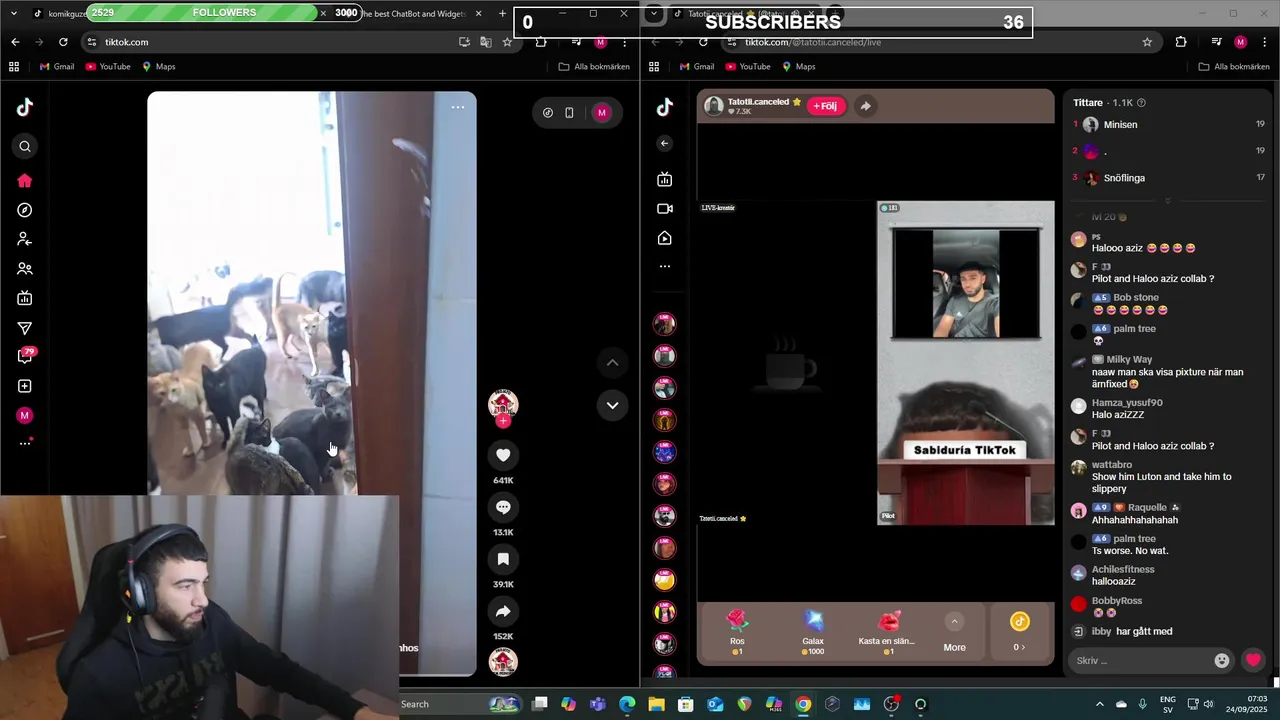Open three-dots menu in right window sidebar
The image size is (1280, 720).
(x=665, y=267)
